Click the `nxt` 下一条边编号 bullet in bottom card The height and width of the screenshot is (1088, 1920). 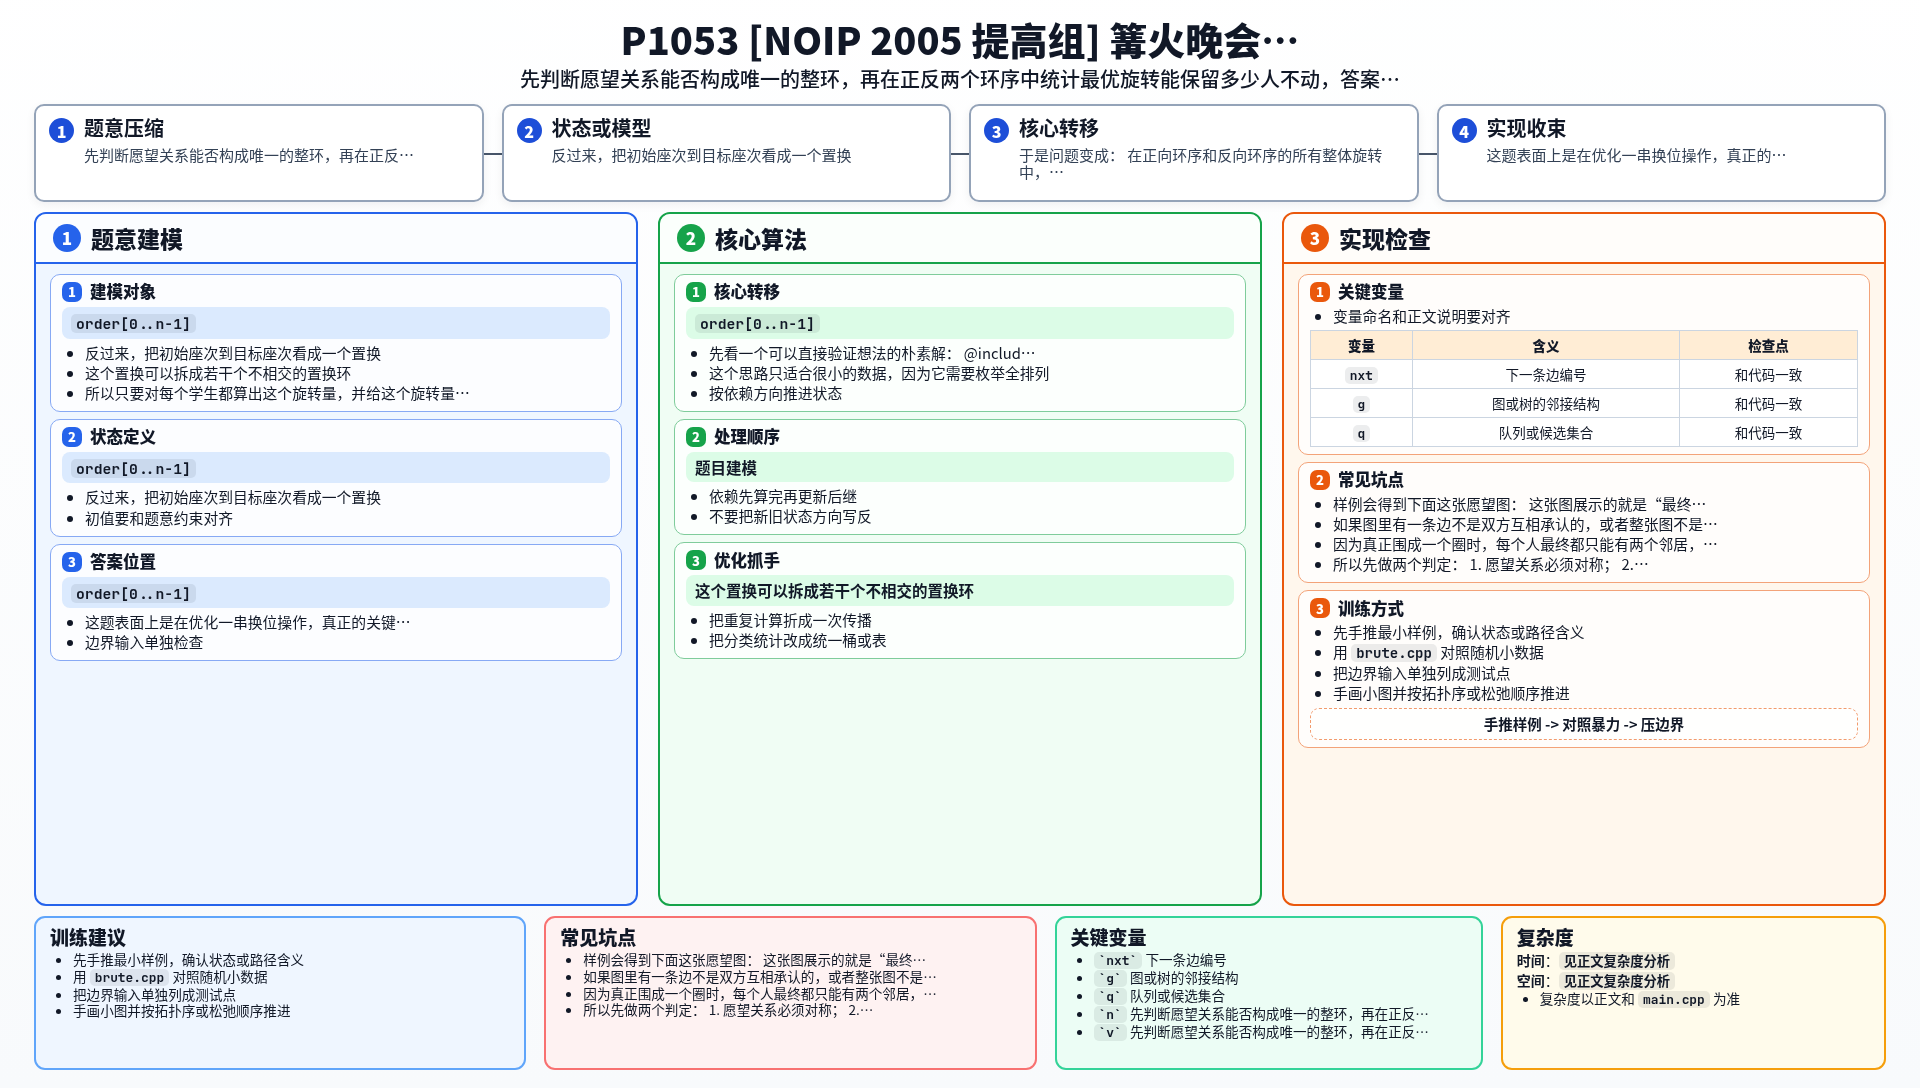pyautogui.click(x=1160, y=960)
